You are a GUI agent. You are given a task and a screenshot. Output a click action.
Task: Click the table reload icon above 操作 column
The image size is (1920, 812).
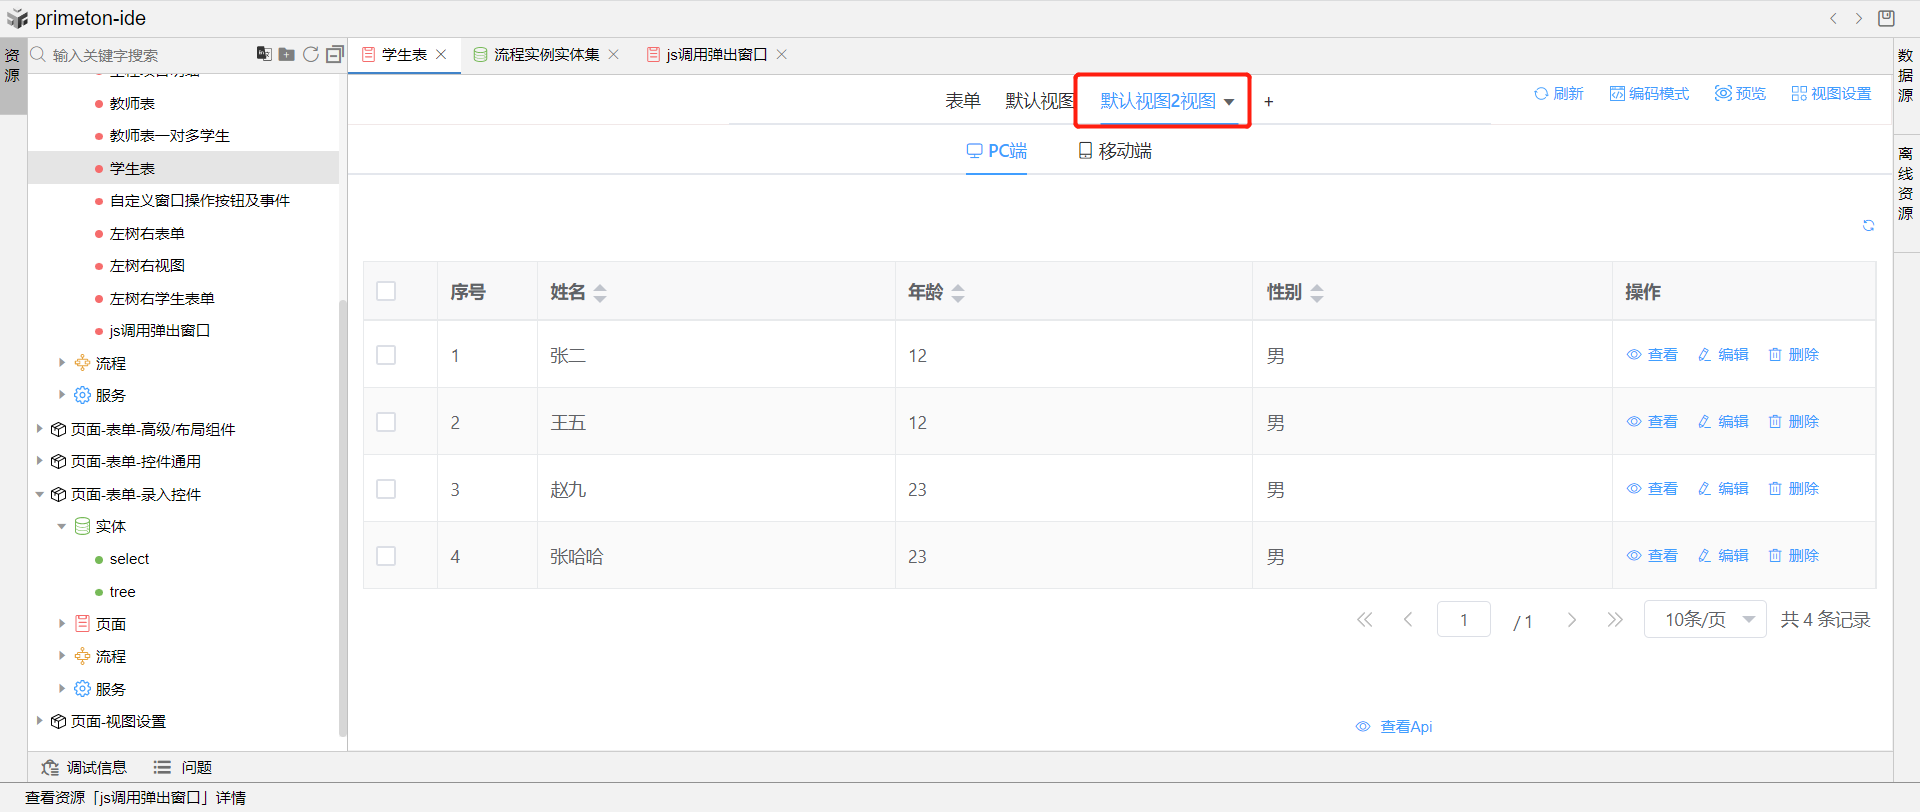1868,225
